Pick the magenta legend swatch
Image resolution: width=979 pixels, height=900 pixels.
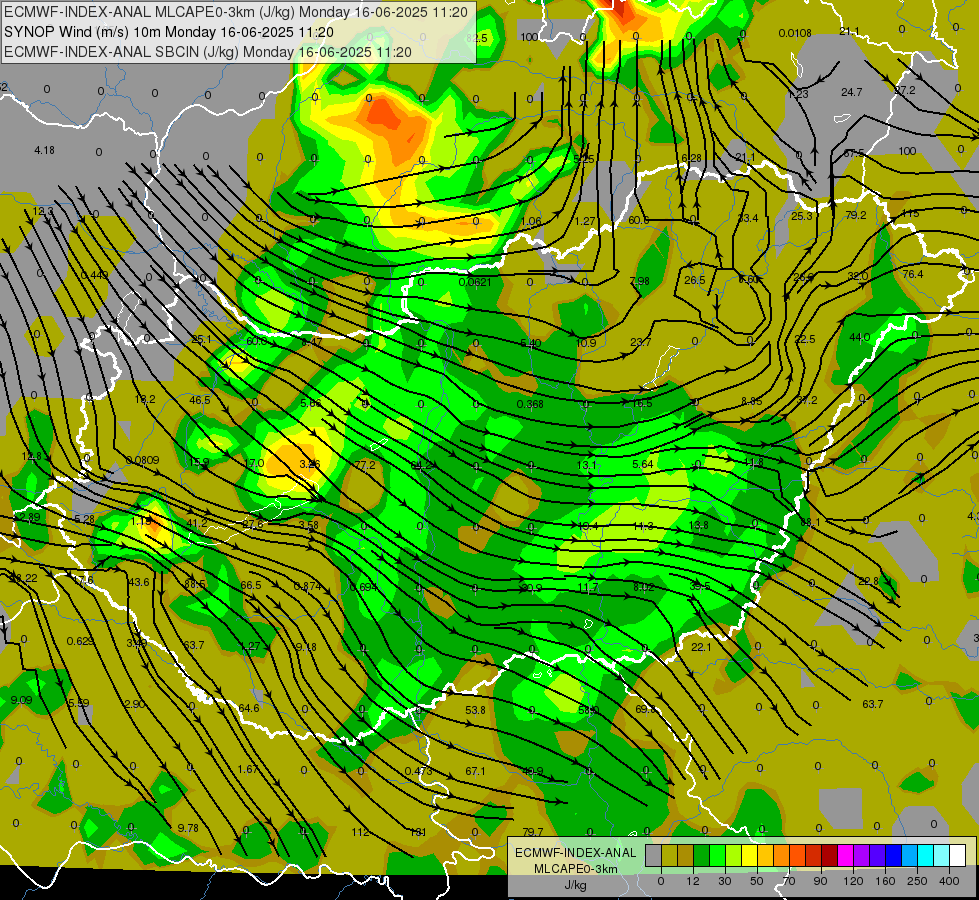pyautogui.click(x=846, y=856)
